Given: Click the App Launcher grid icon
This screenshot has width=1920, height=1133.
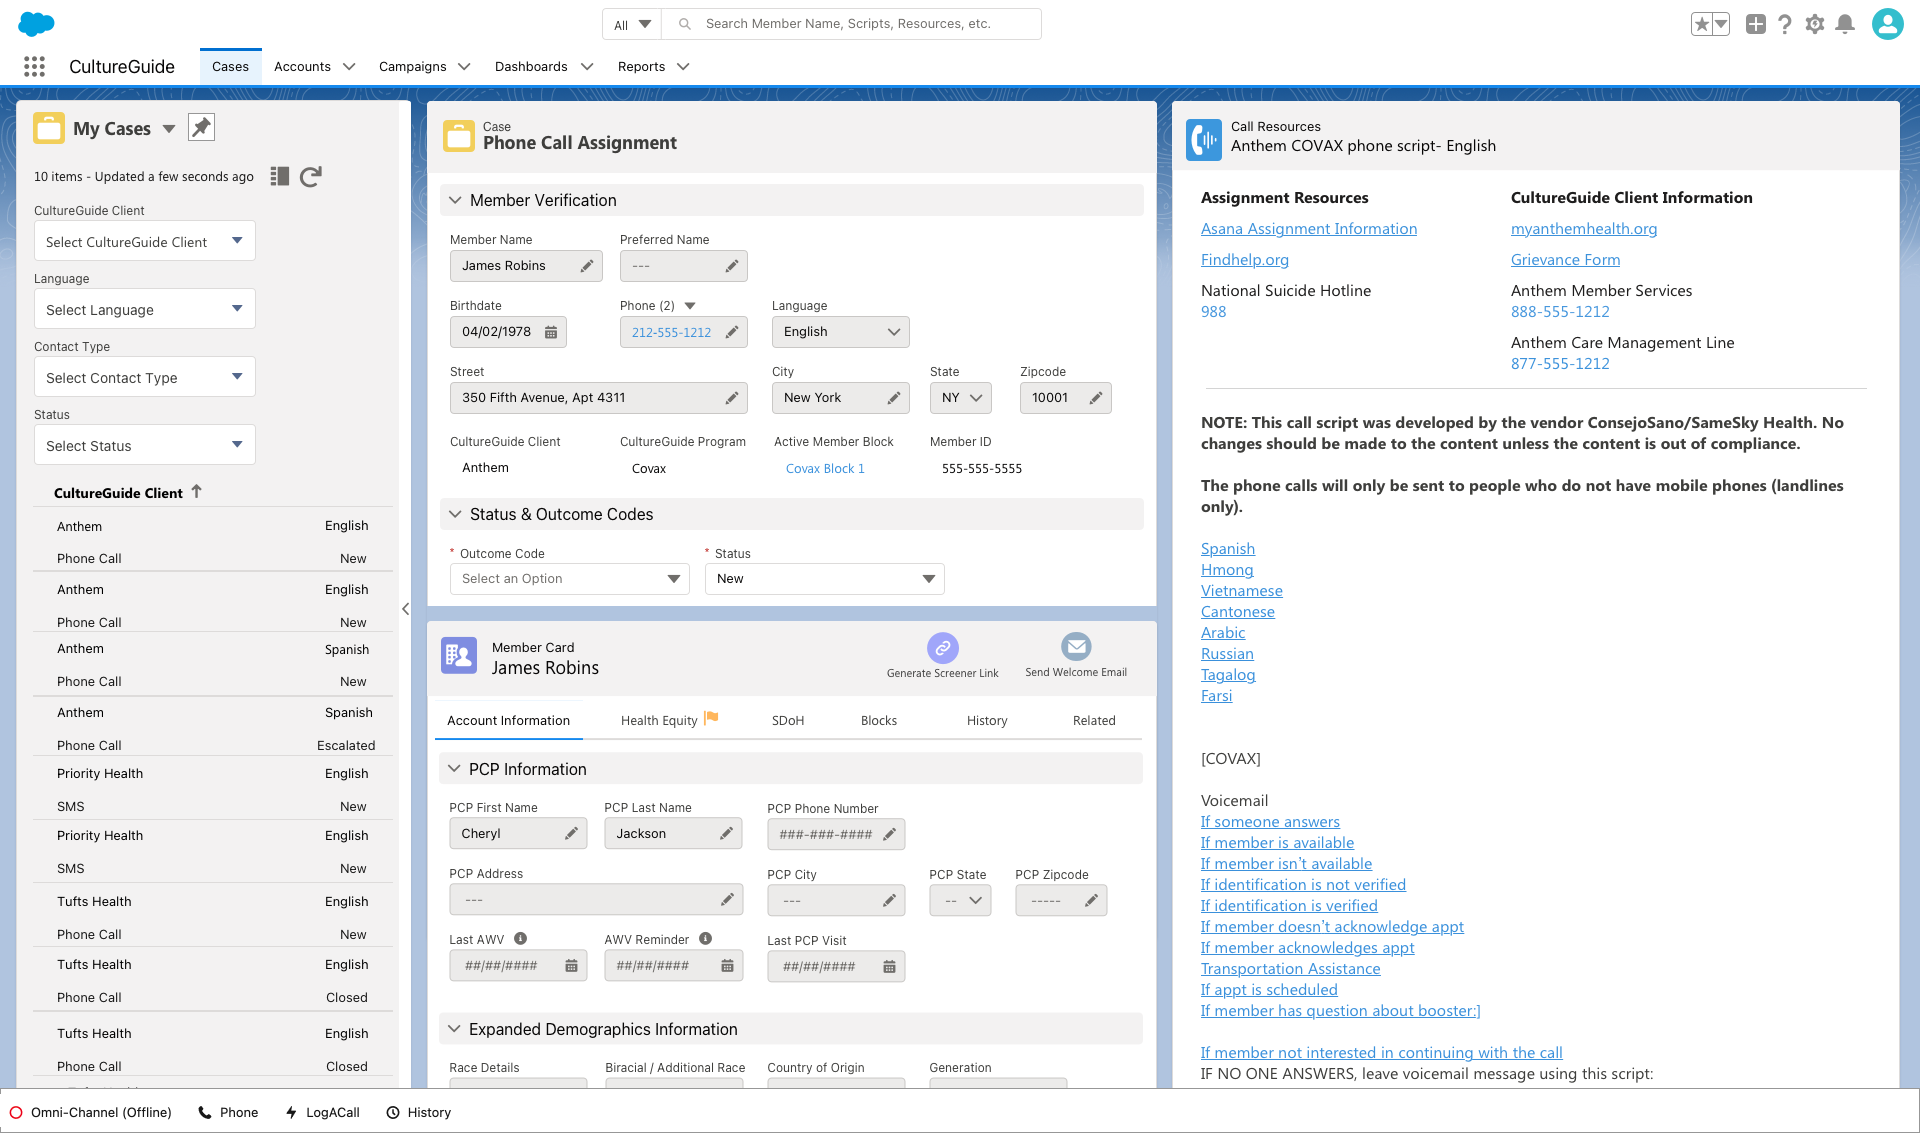Looking at the screenshot, I should click(34, 67).
